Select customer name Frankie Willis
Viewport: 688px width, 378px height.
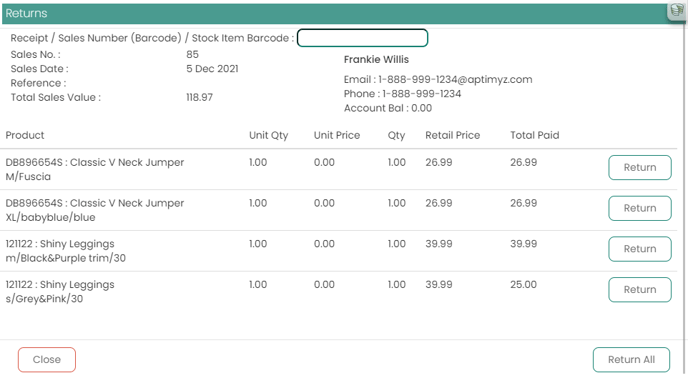(x=376, y=59)
